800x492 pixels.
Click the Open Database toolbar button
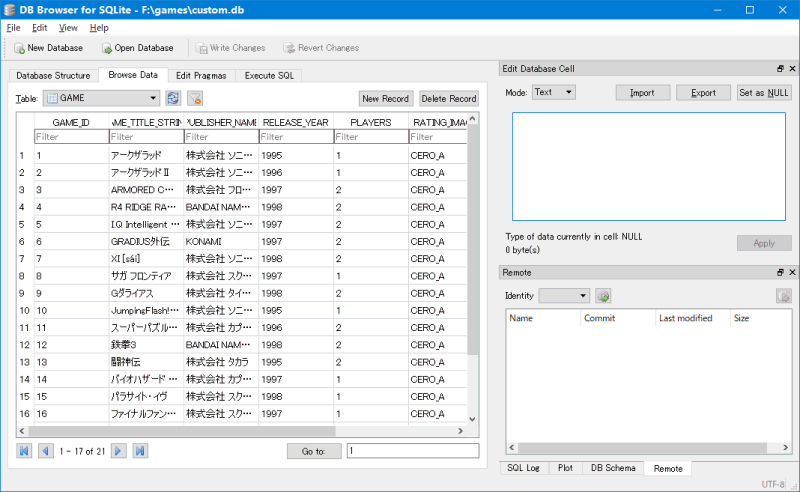click(138, 48)
